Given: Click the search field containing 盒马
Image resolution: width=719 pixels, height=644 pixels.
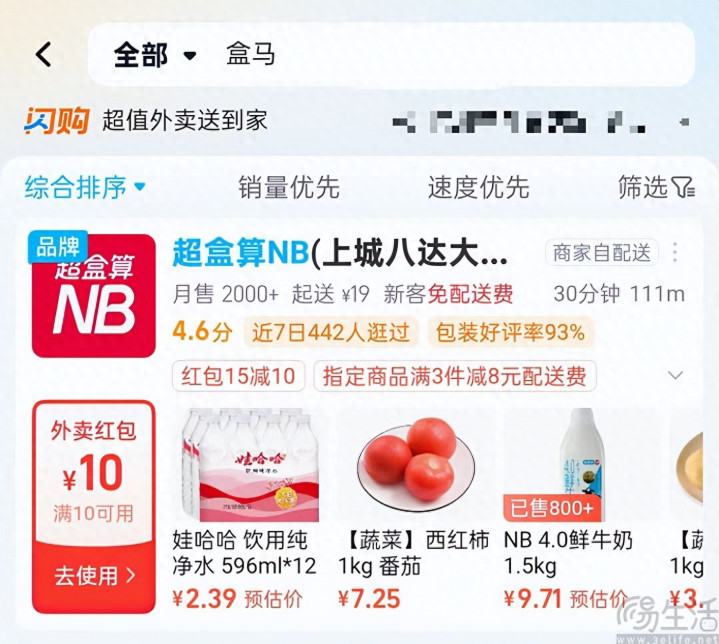Looking at the screenshot, I should tap(391, 55).
